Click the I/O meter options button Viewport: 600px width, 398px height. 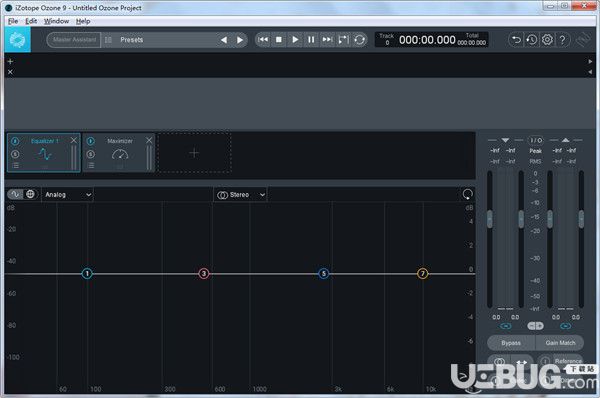[536, 140]
